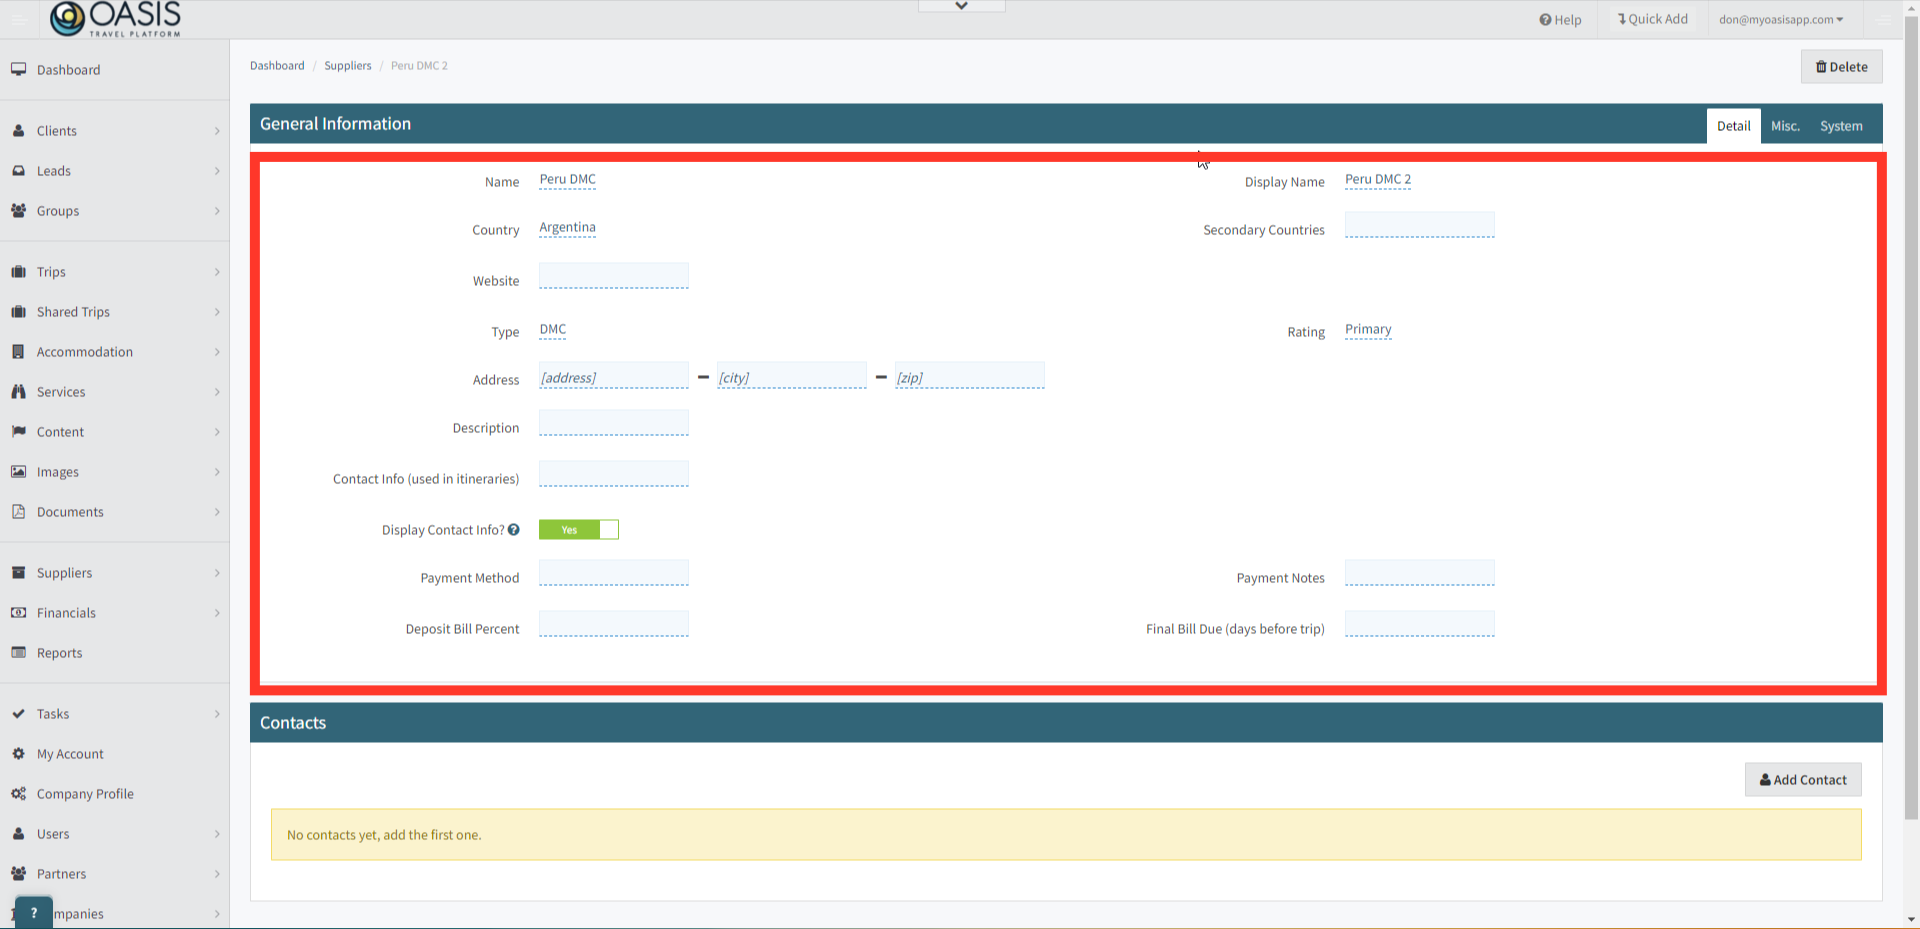Click the floating help question mark button

click(33, 911)
